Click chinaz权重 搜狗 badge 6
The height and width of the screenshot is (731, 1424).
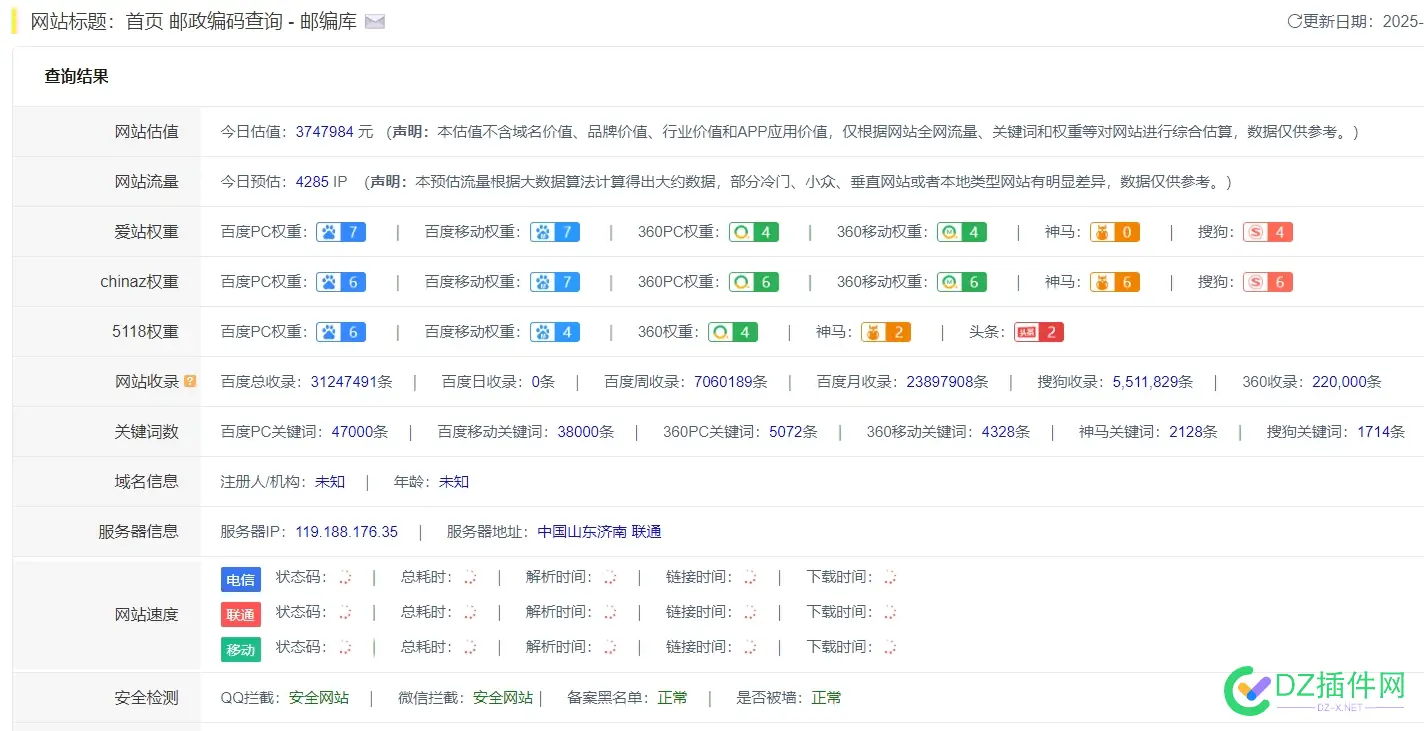pyautogui.click(x=1268, y=282)
